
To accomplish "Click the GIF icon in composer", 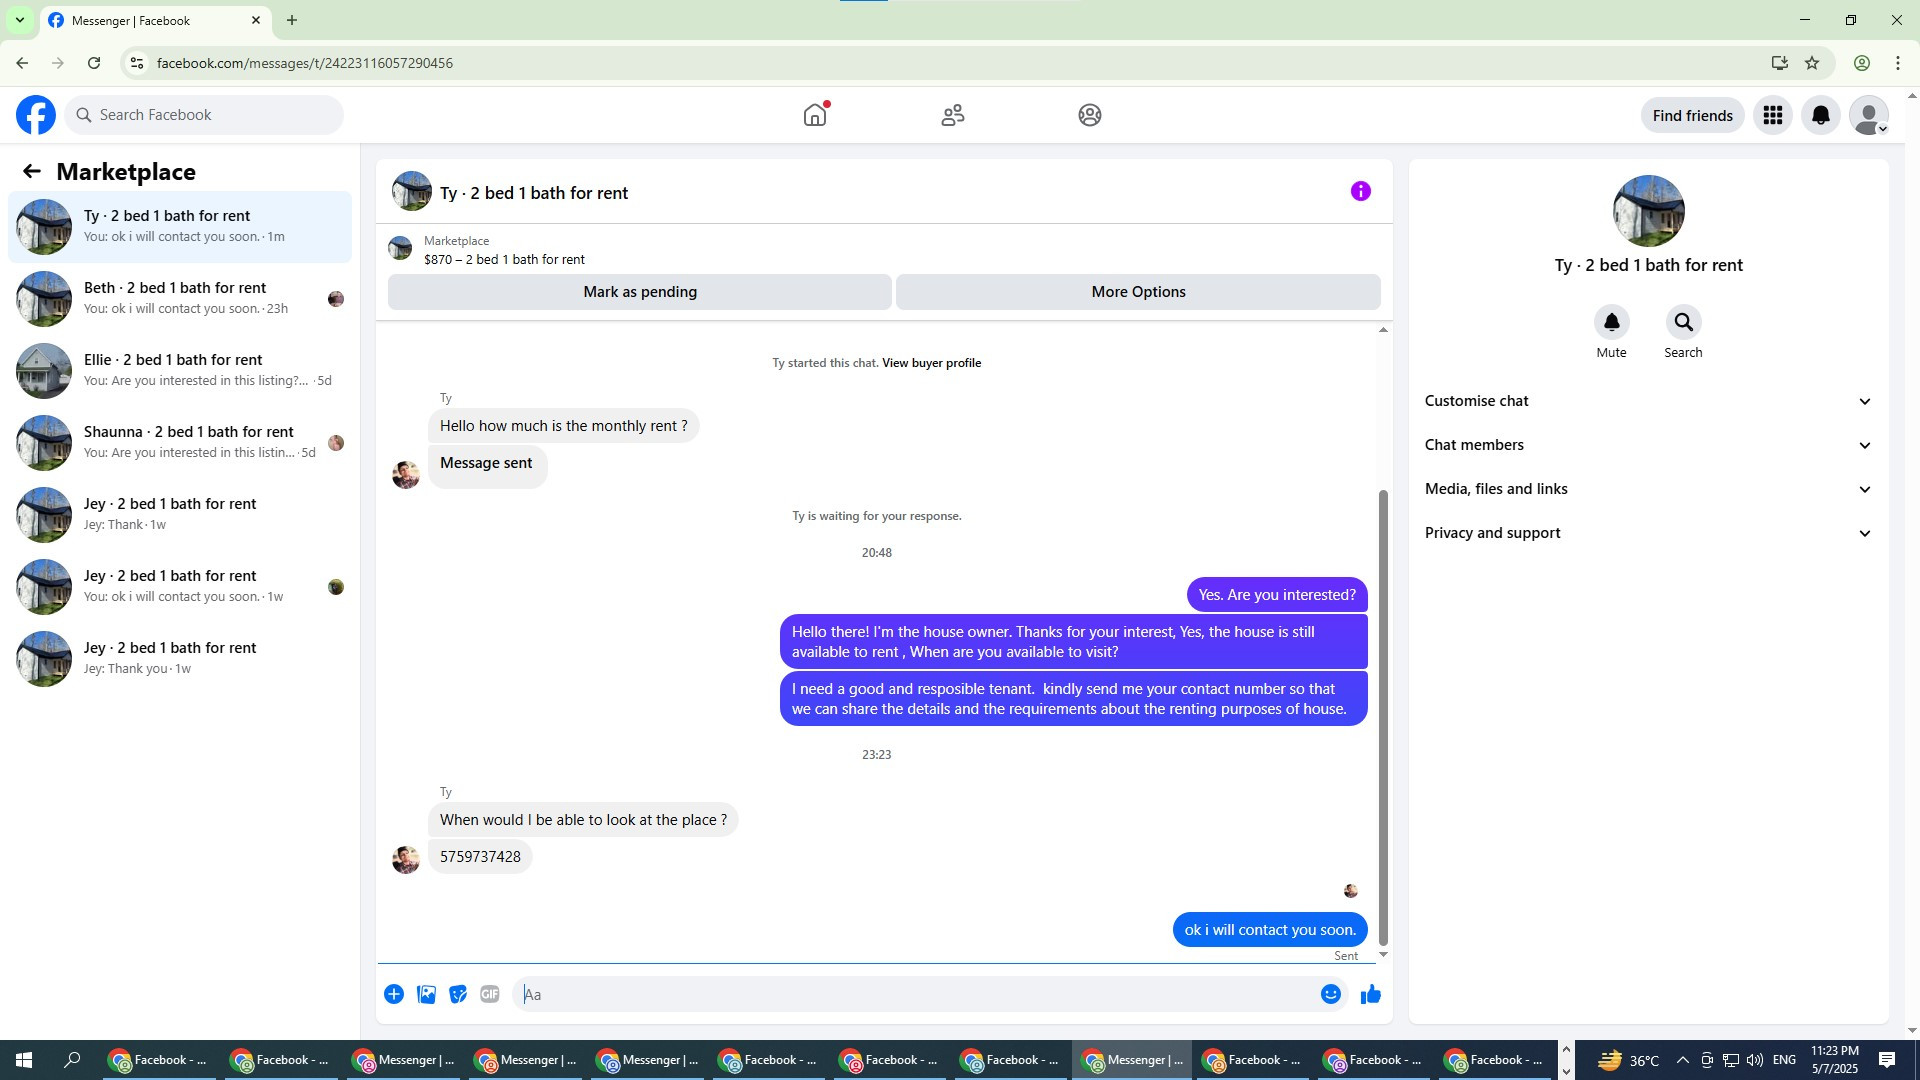I will (489, 994).
